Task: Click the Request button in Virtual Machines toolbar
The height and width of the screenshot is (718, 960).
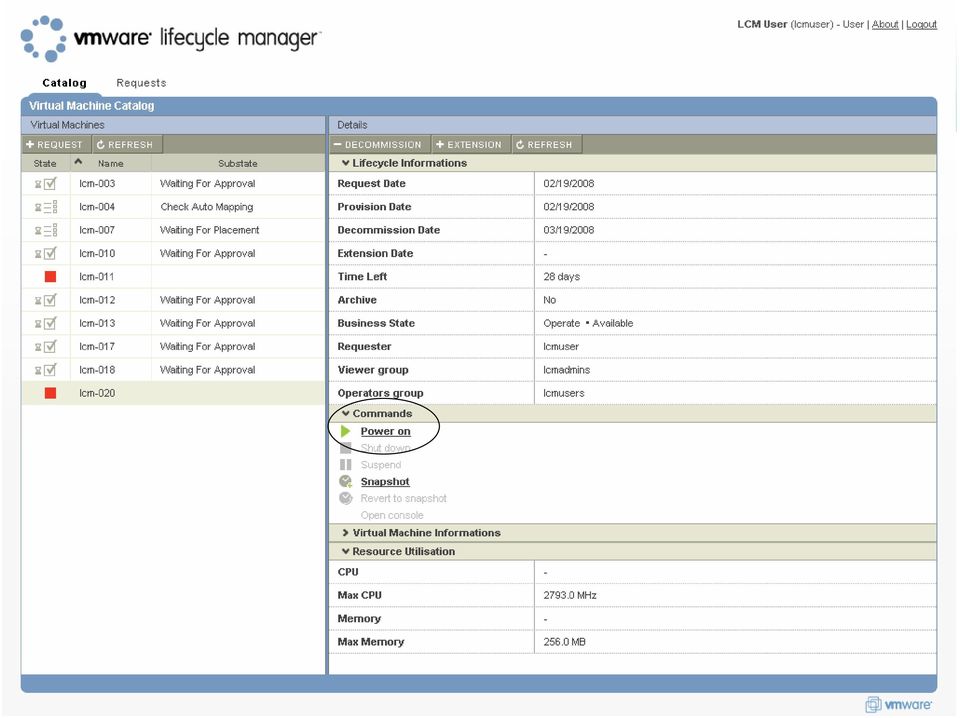Action: pyautogui.click(x=54, y=144)
